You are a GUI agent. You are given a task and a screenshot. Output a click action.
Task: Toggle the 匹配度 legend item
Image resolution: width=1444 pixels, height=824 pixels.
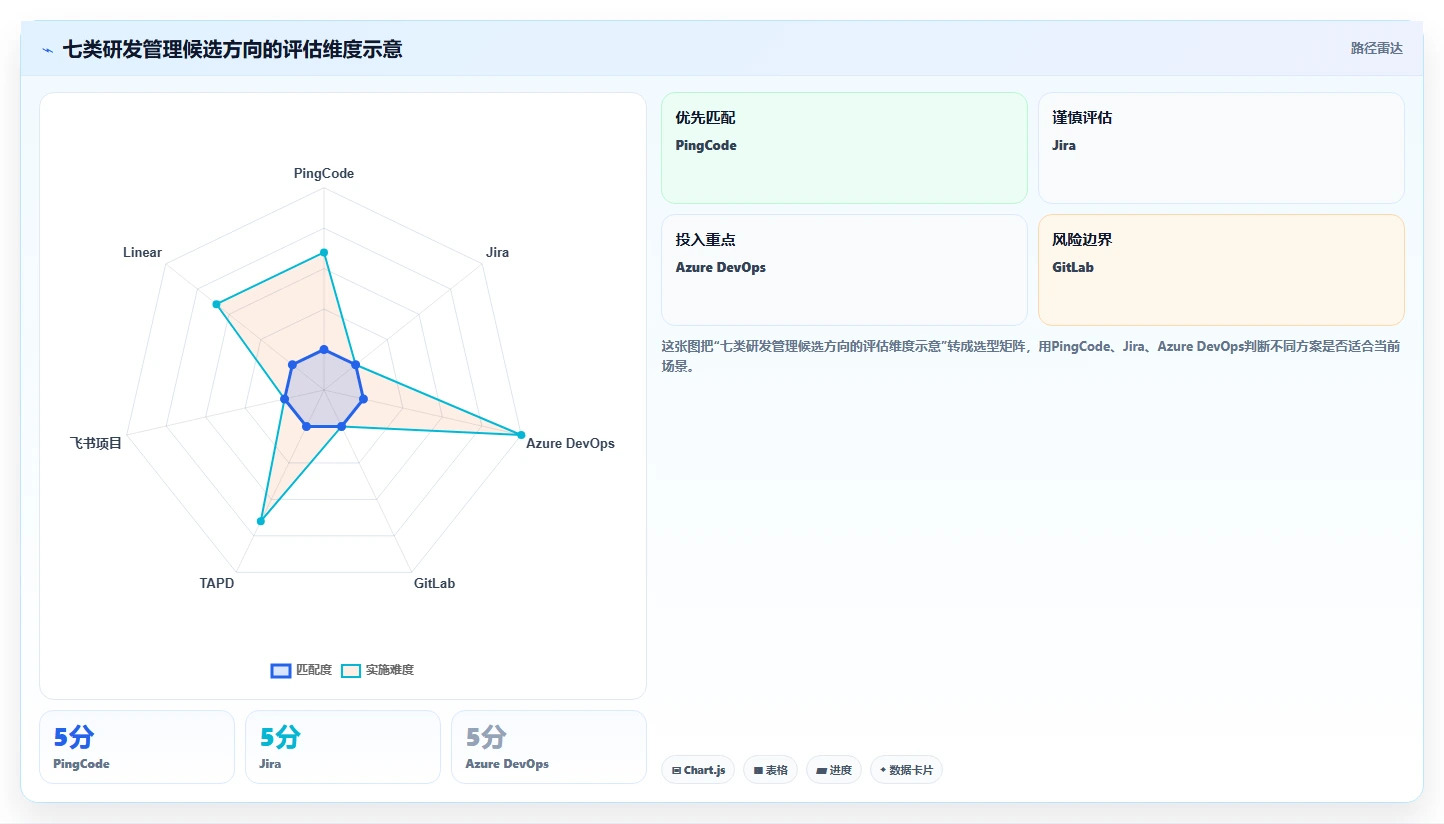pyautogui.click(x=301, y=670)
